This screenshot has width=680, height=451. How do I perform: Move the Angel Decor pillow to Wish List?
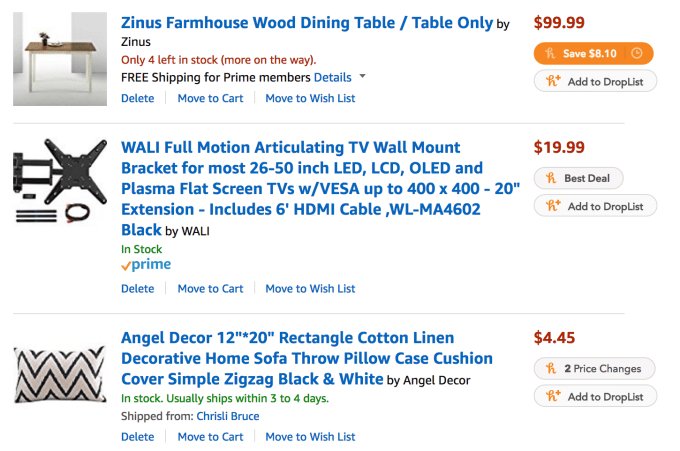click(x=310, y=436)
